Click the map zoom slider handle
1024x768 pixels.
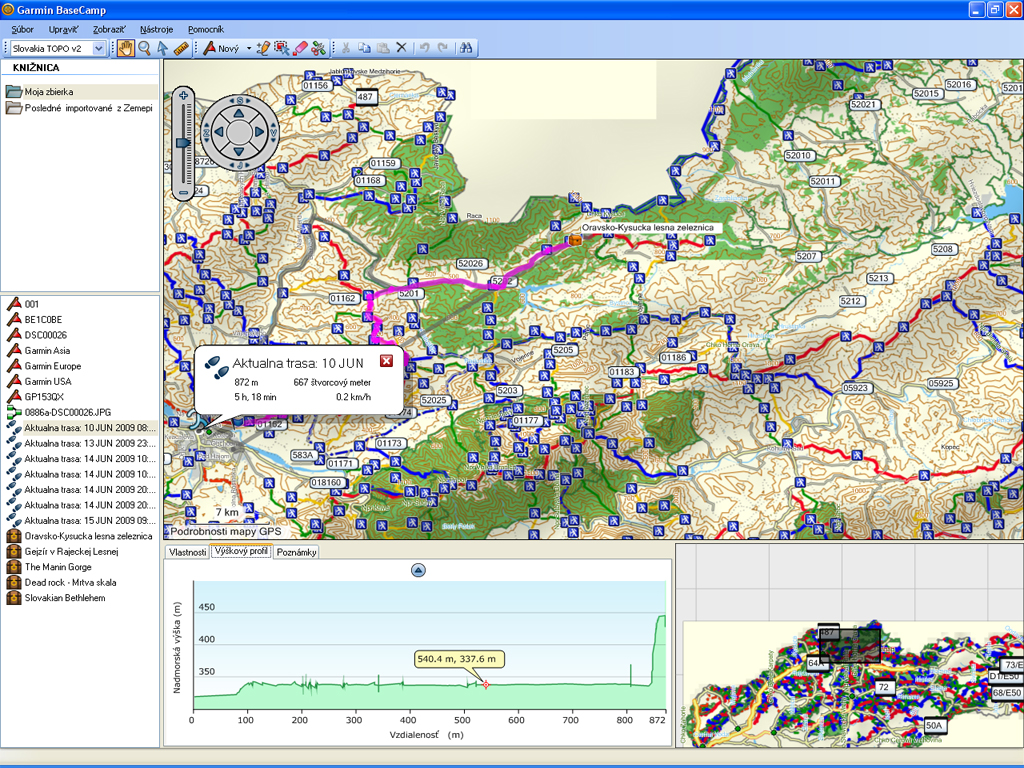point(184,143)
